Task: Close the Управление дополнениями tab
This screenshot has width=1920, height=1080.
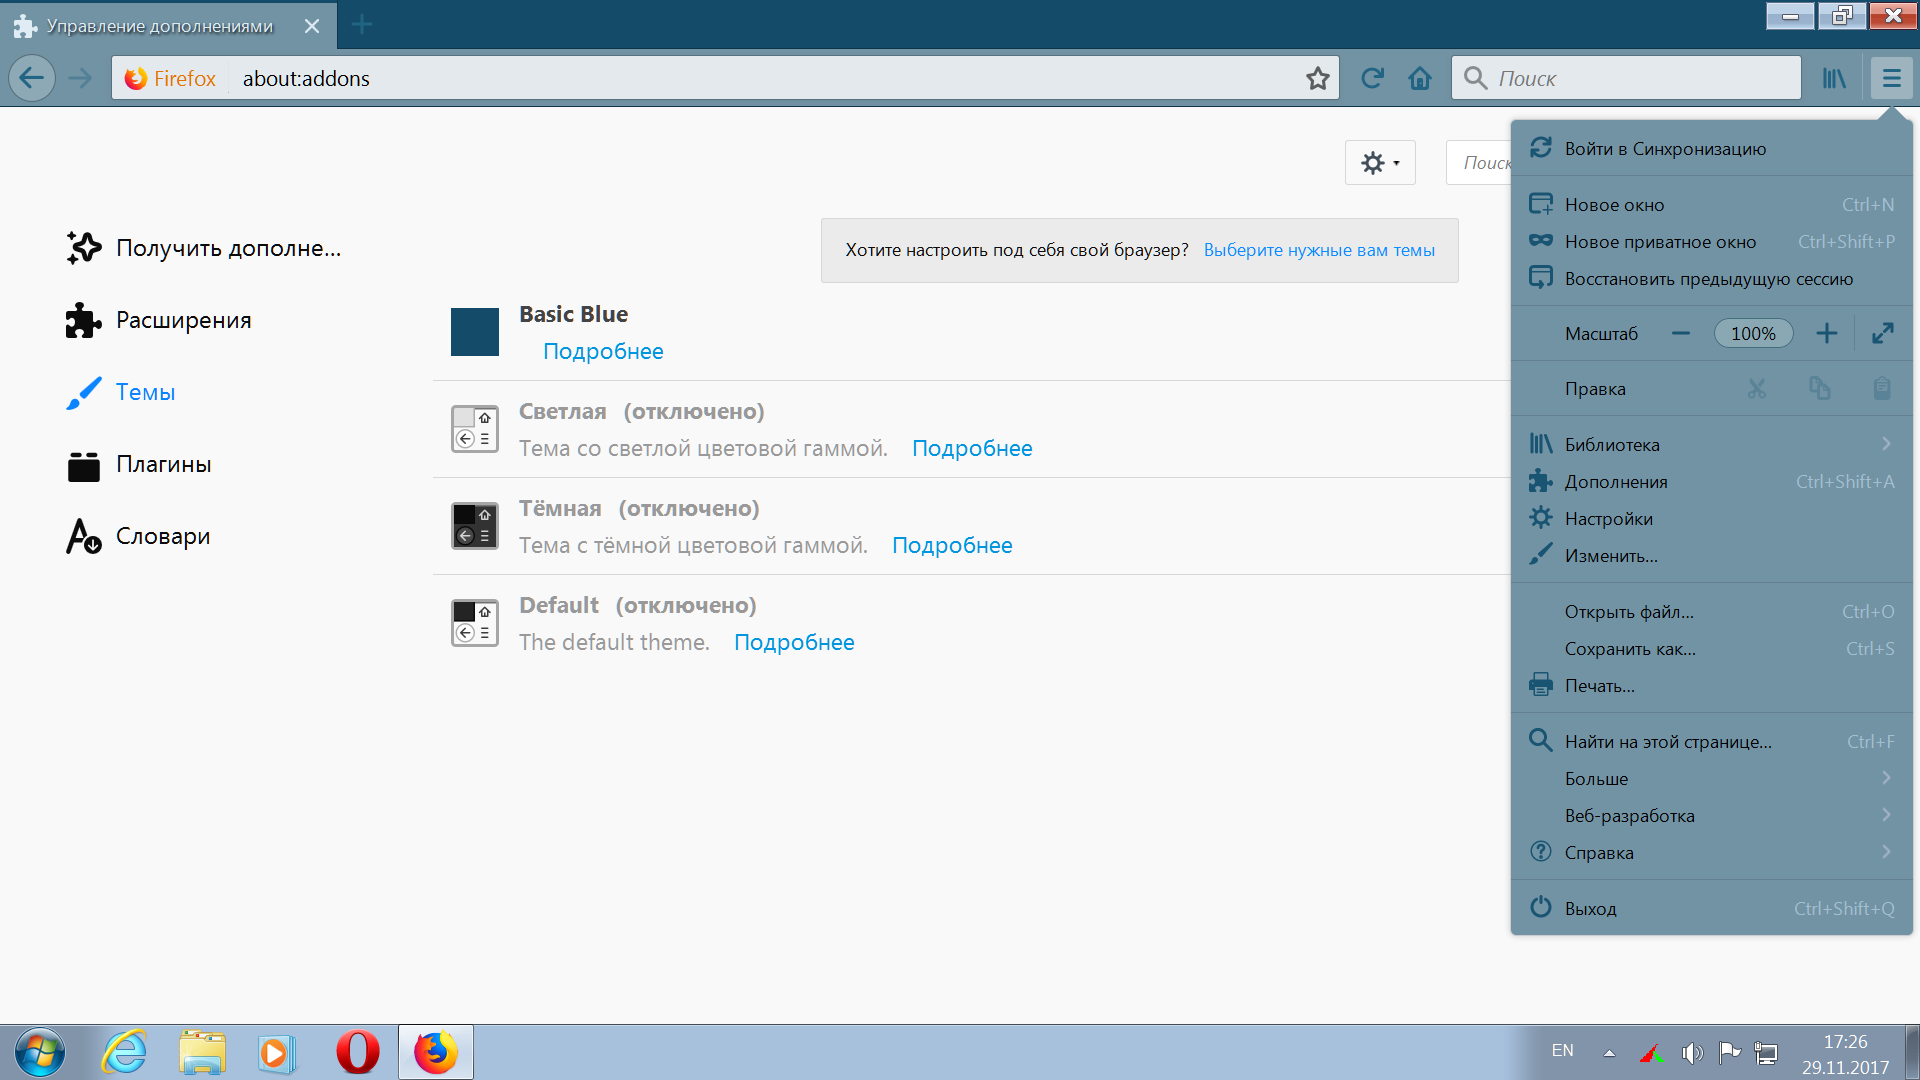Action: pos(312,26)
